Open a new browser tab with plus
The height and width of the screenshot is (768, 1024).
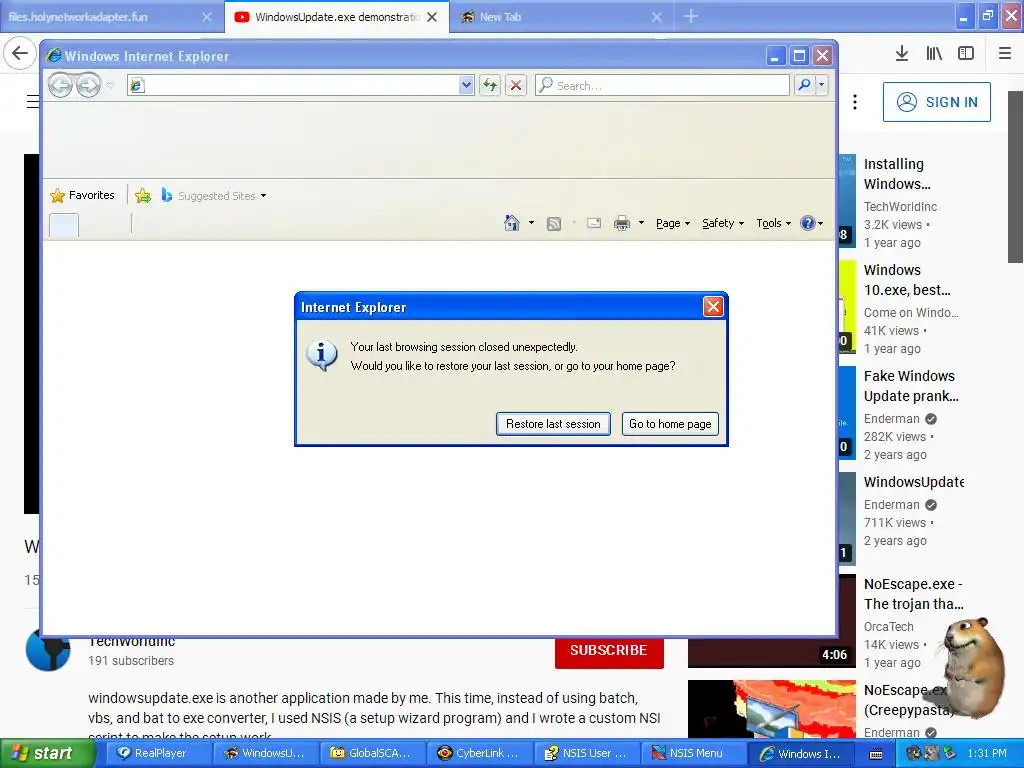click(690, 16)
